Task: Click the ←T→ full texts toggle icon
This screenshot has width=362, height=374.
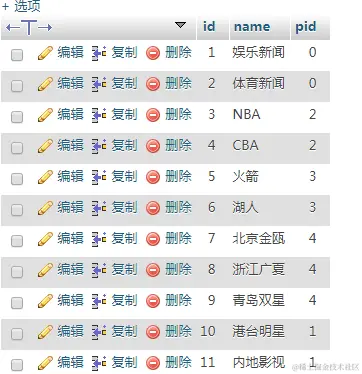Action: [29, 27]
